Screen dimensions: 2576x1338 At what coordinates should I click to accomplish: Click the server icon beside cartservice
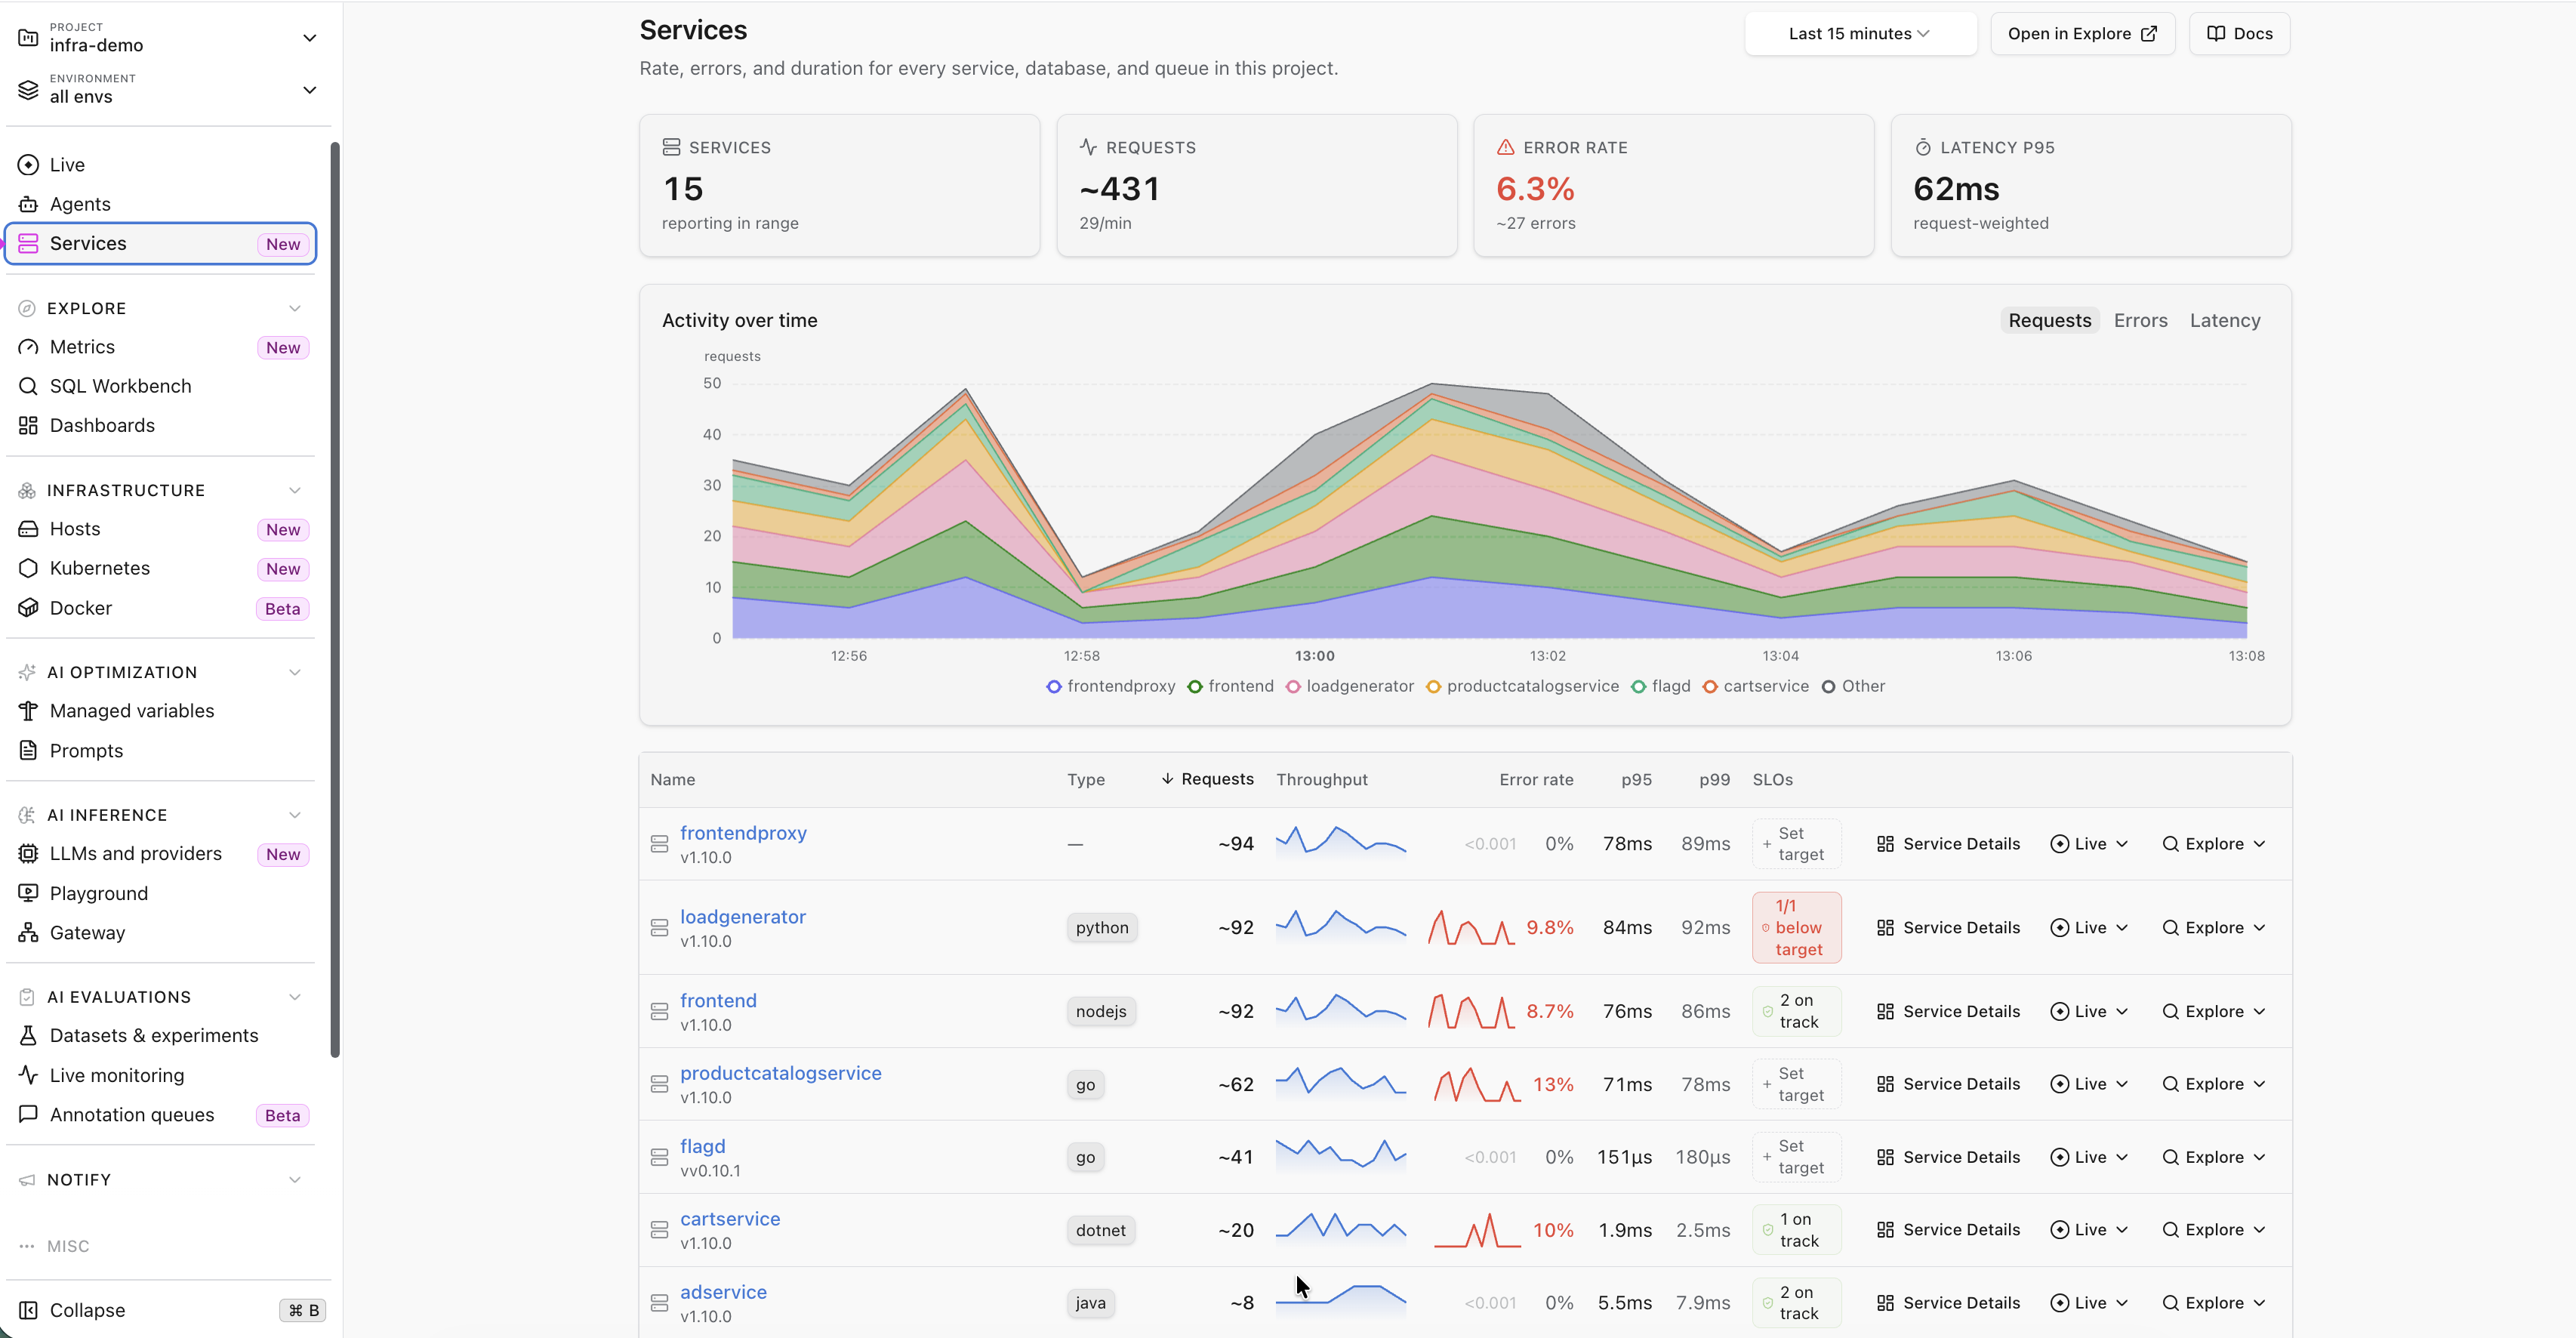pos(659,1230)
